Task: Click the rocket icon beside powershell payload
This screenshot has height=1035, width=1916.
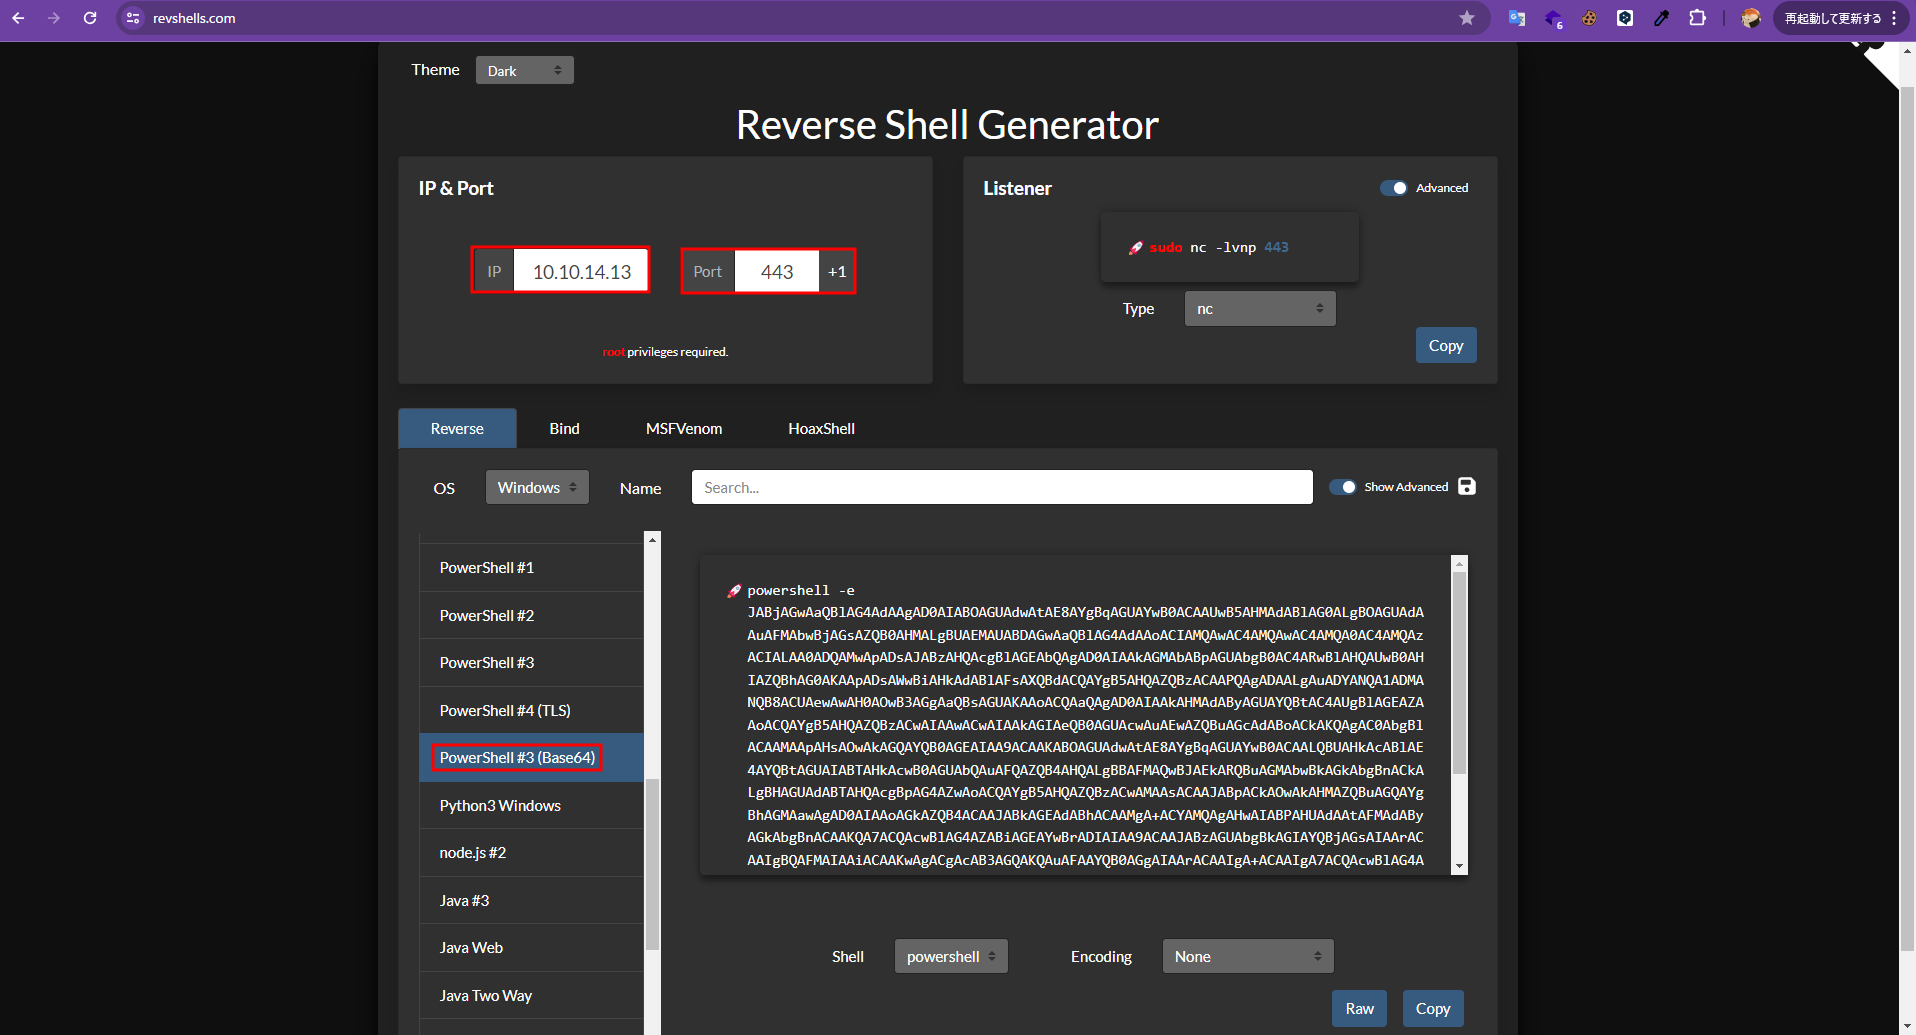Action: 734,591
